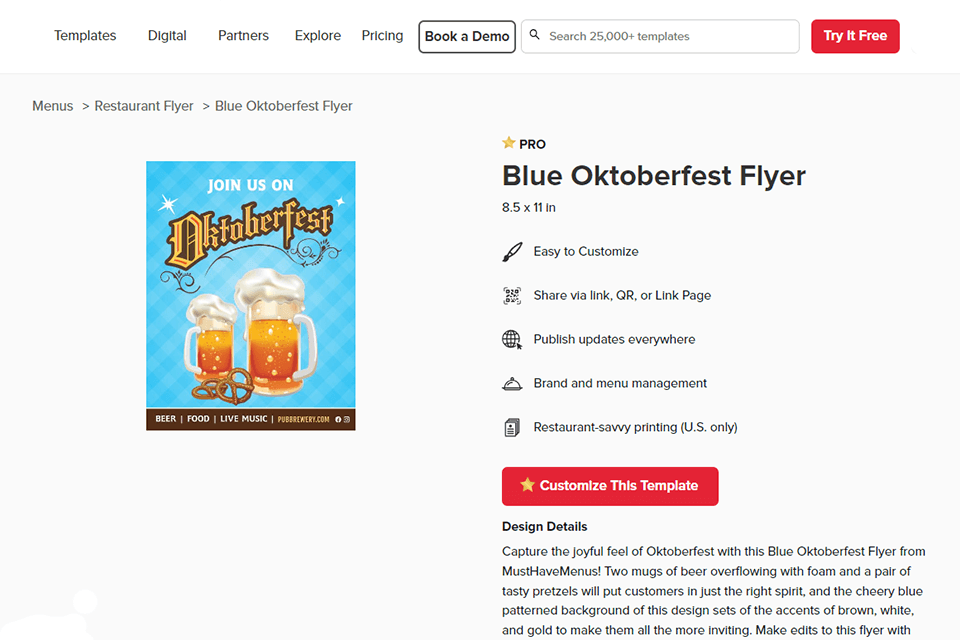Open the Partners menu

coord(243,36)
